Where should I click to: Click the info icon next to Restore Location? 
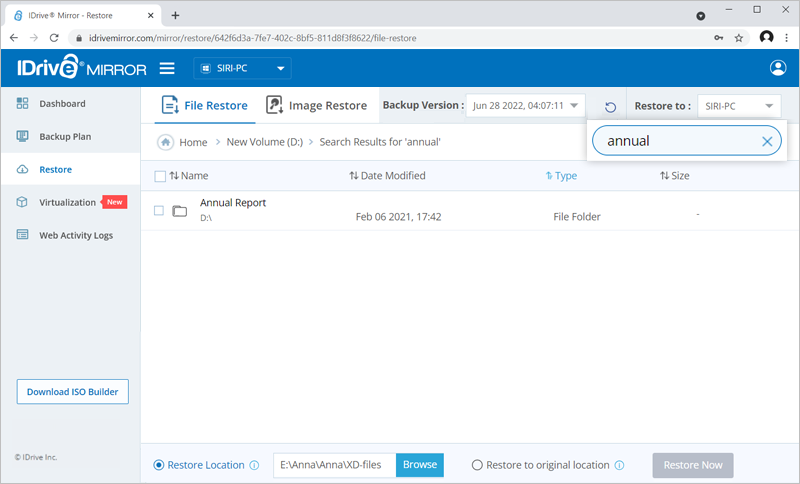click(x=254, y=465)
